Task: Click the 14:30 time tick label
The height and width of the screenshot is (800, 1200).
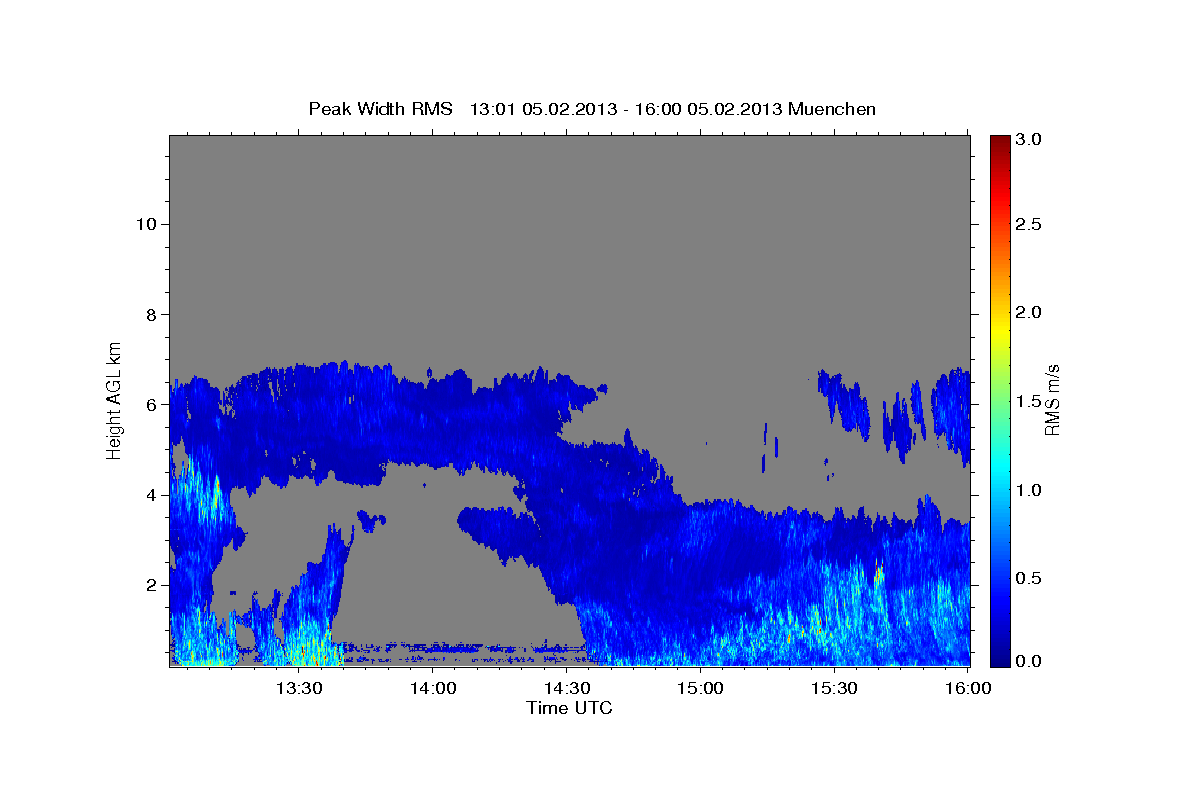Action: click(x=567, y=688)
